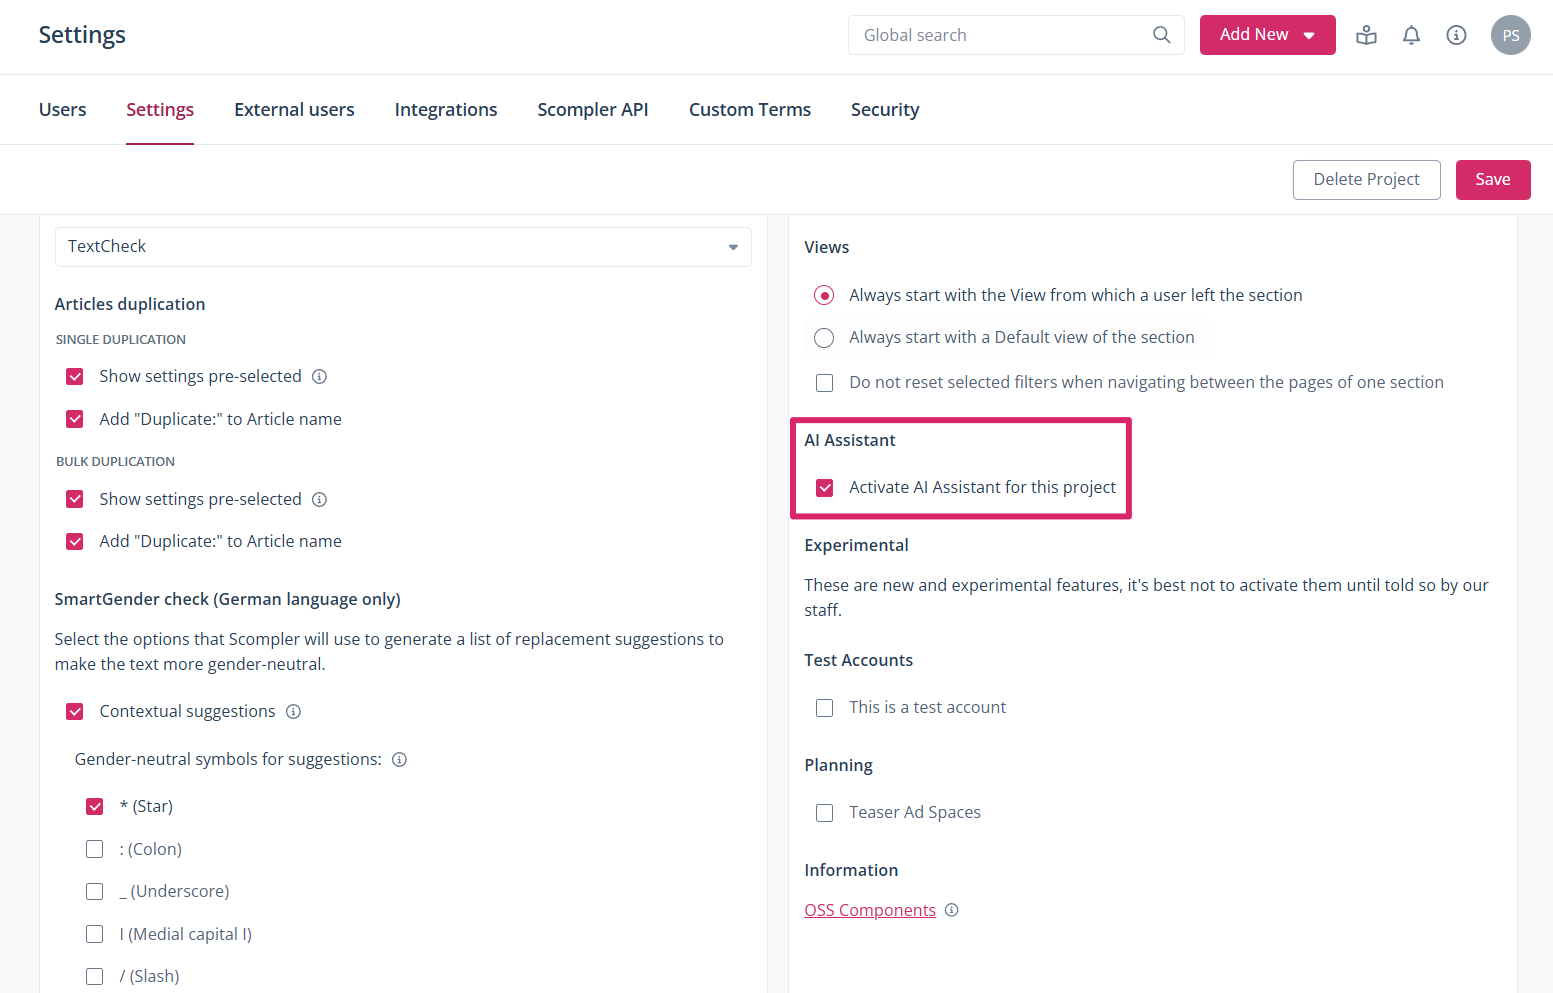This screenshot has height=993, width=1553.
Task: Select Always start with a Default view
Action: (824, 338)
